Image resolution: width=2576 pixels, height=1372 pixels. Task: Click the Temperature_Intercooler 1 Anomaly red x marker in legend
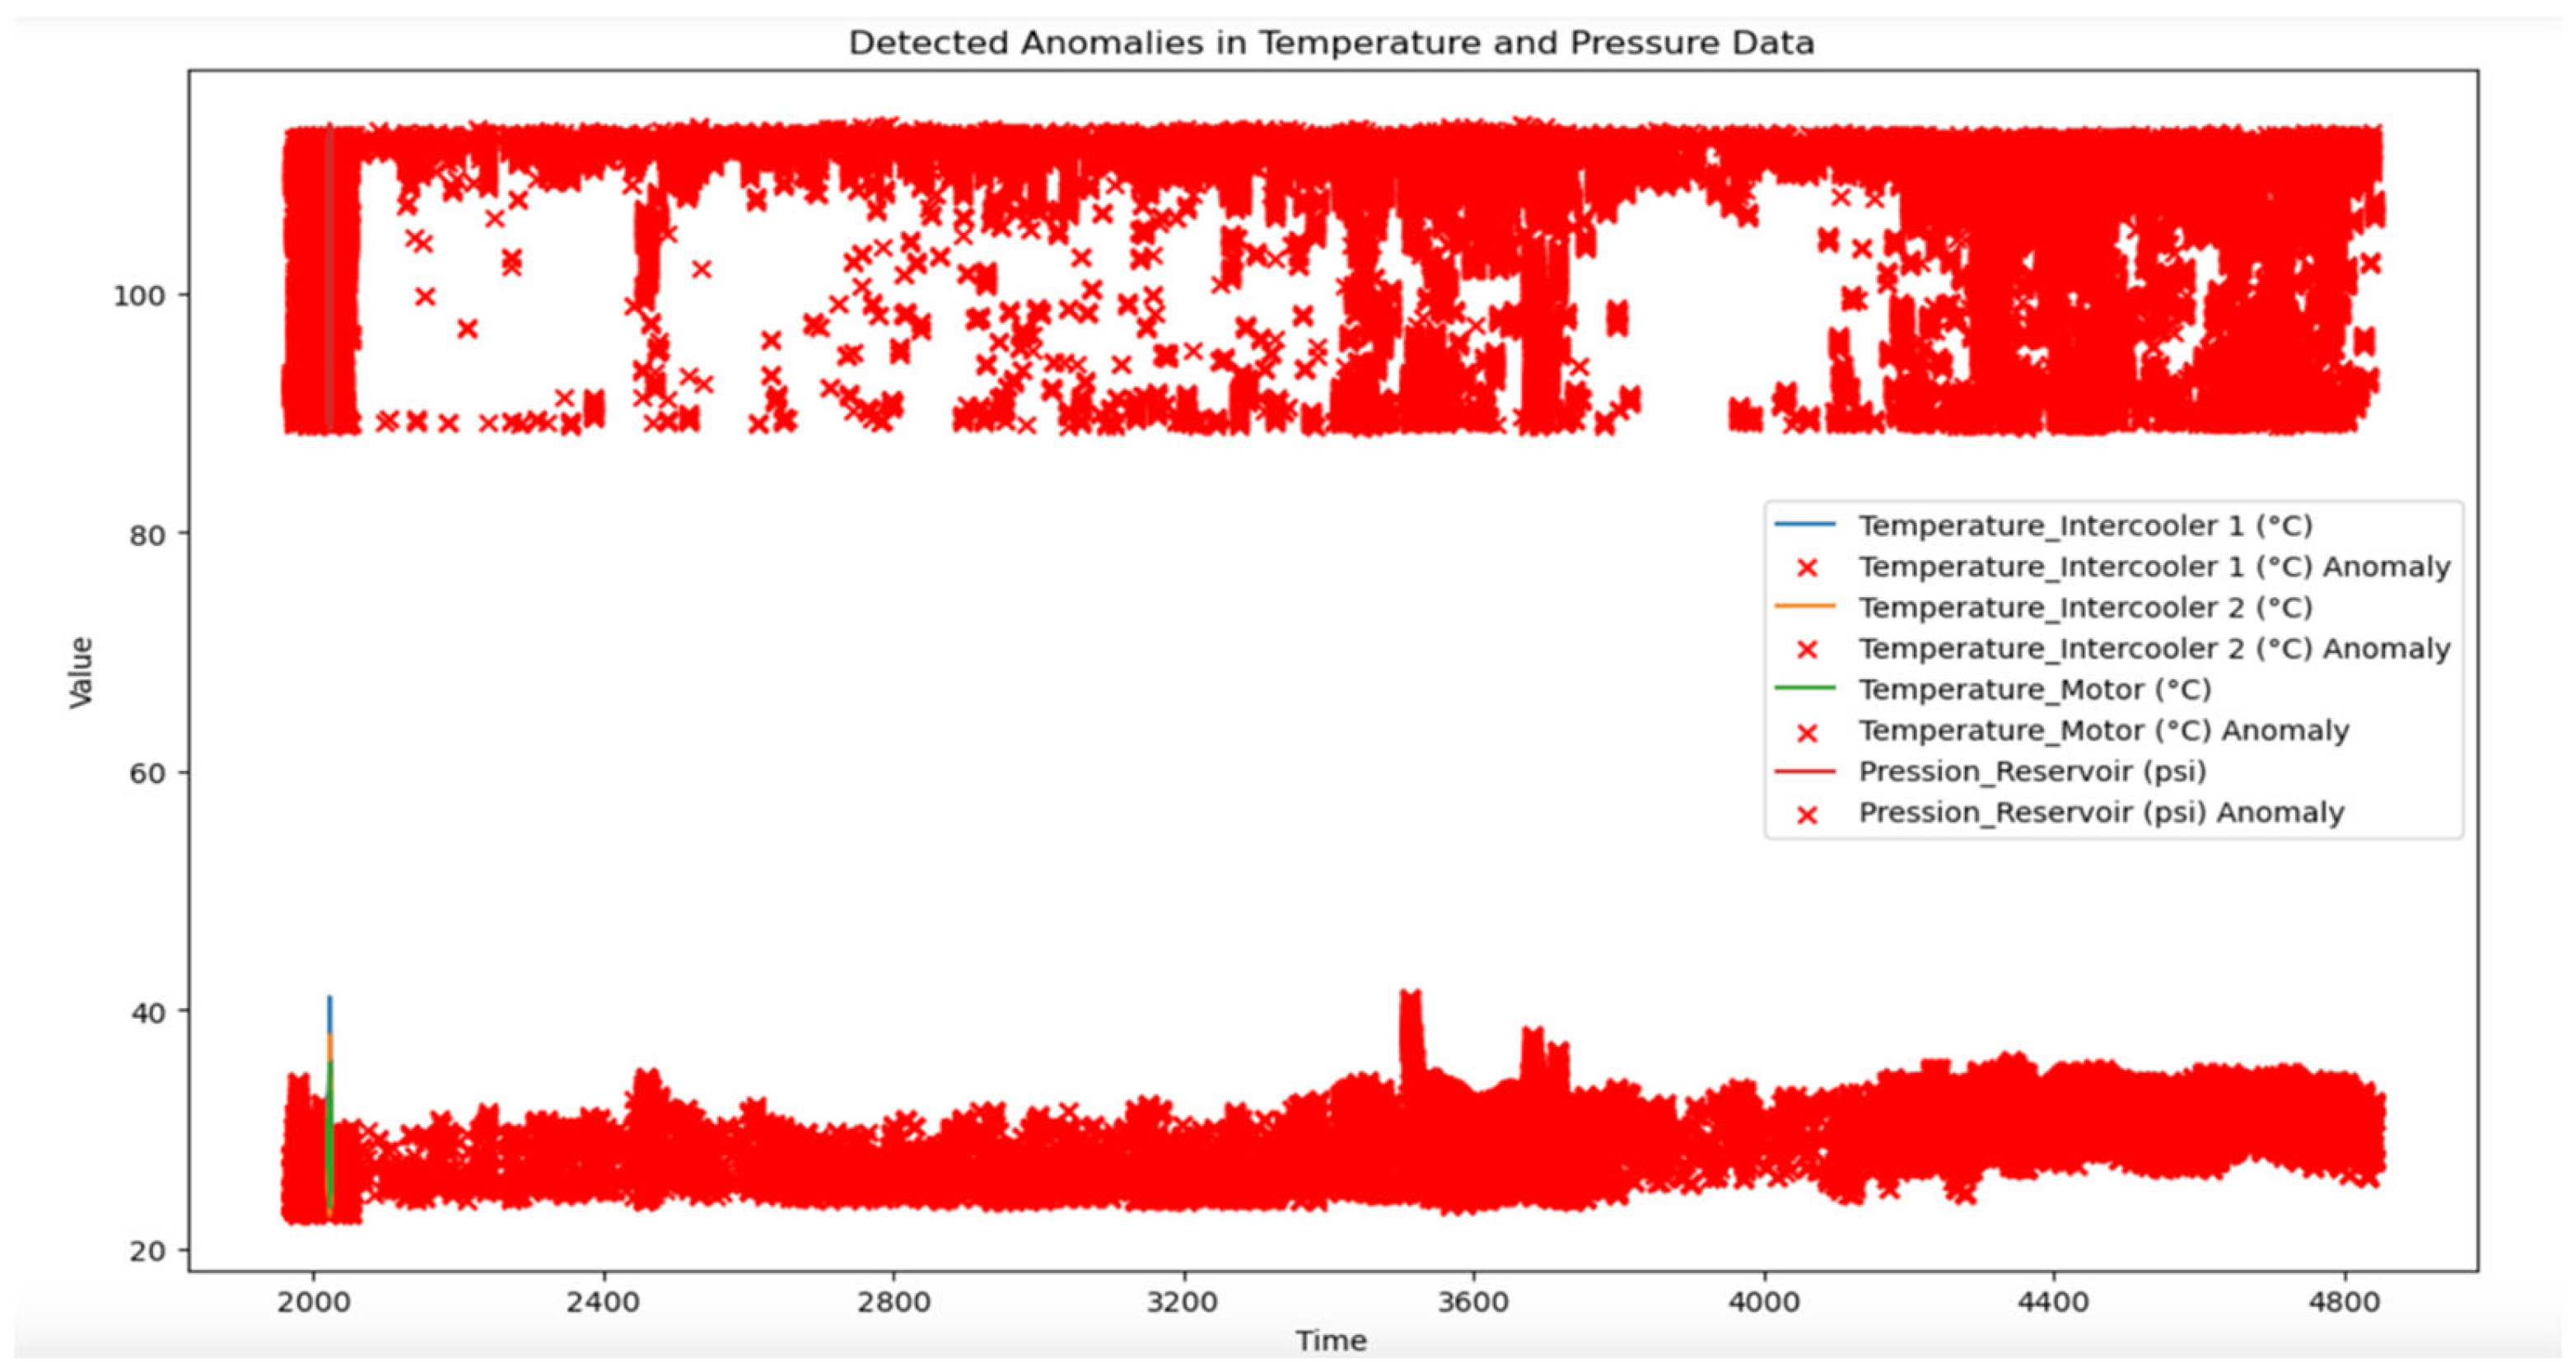tap(1806, 568)
